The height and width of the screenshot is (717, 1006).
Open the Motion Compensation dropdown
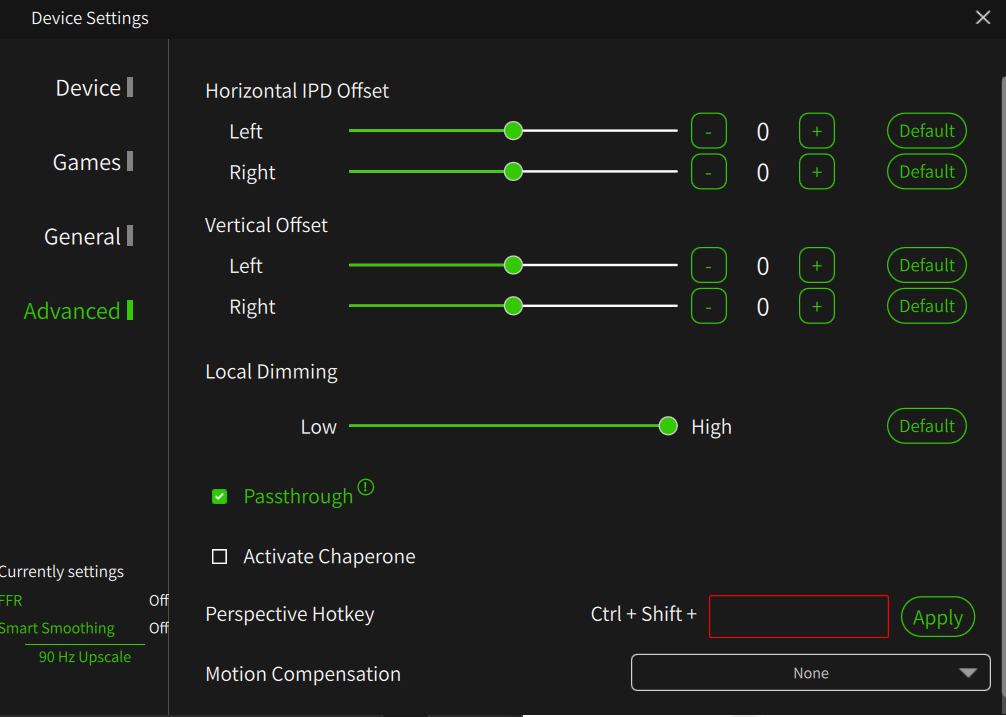click(x=810, y=673)
